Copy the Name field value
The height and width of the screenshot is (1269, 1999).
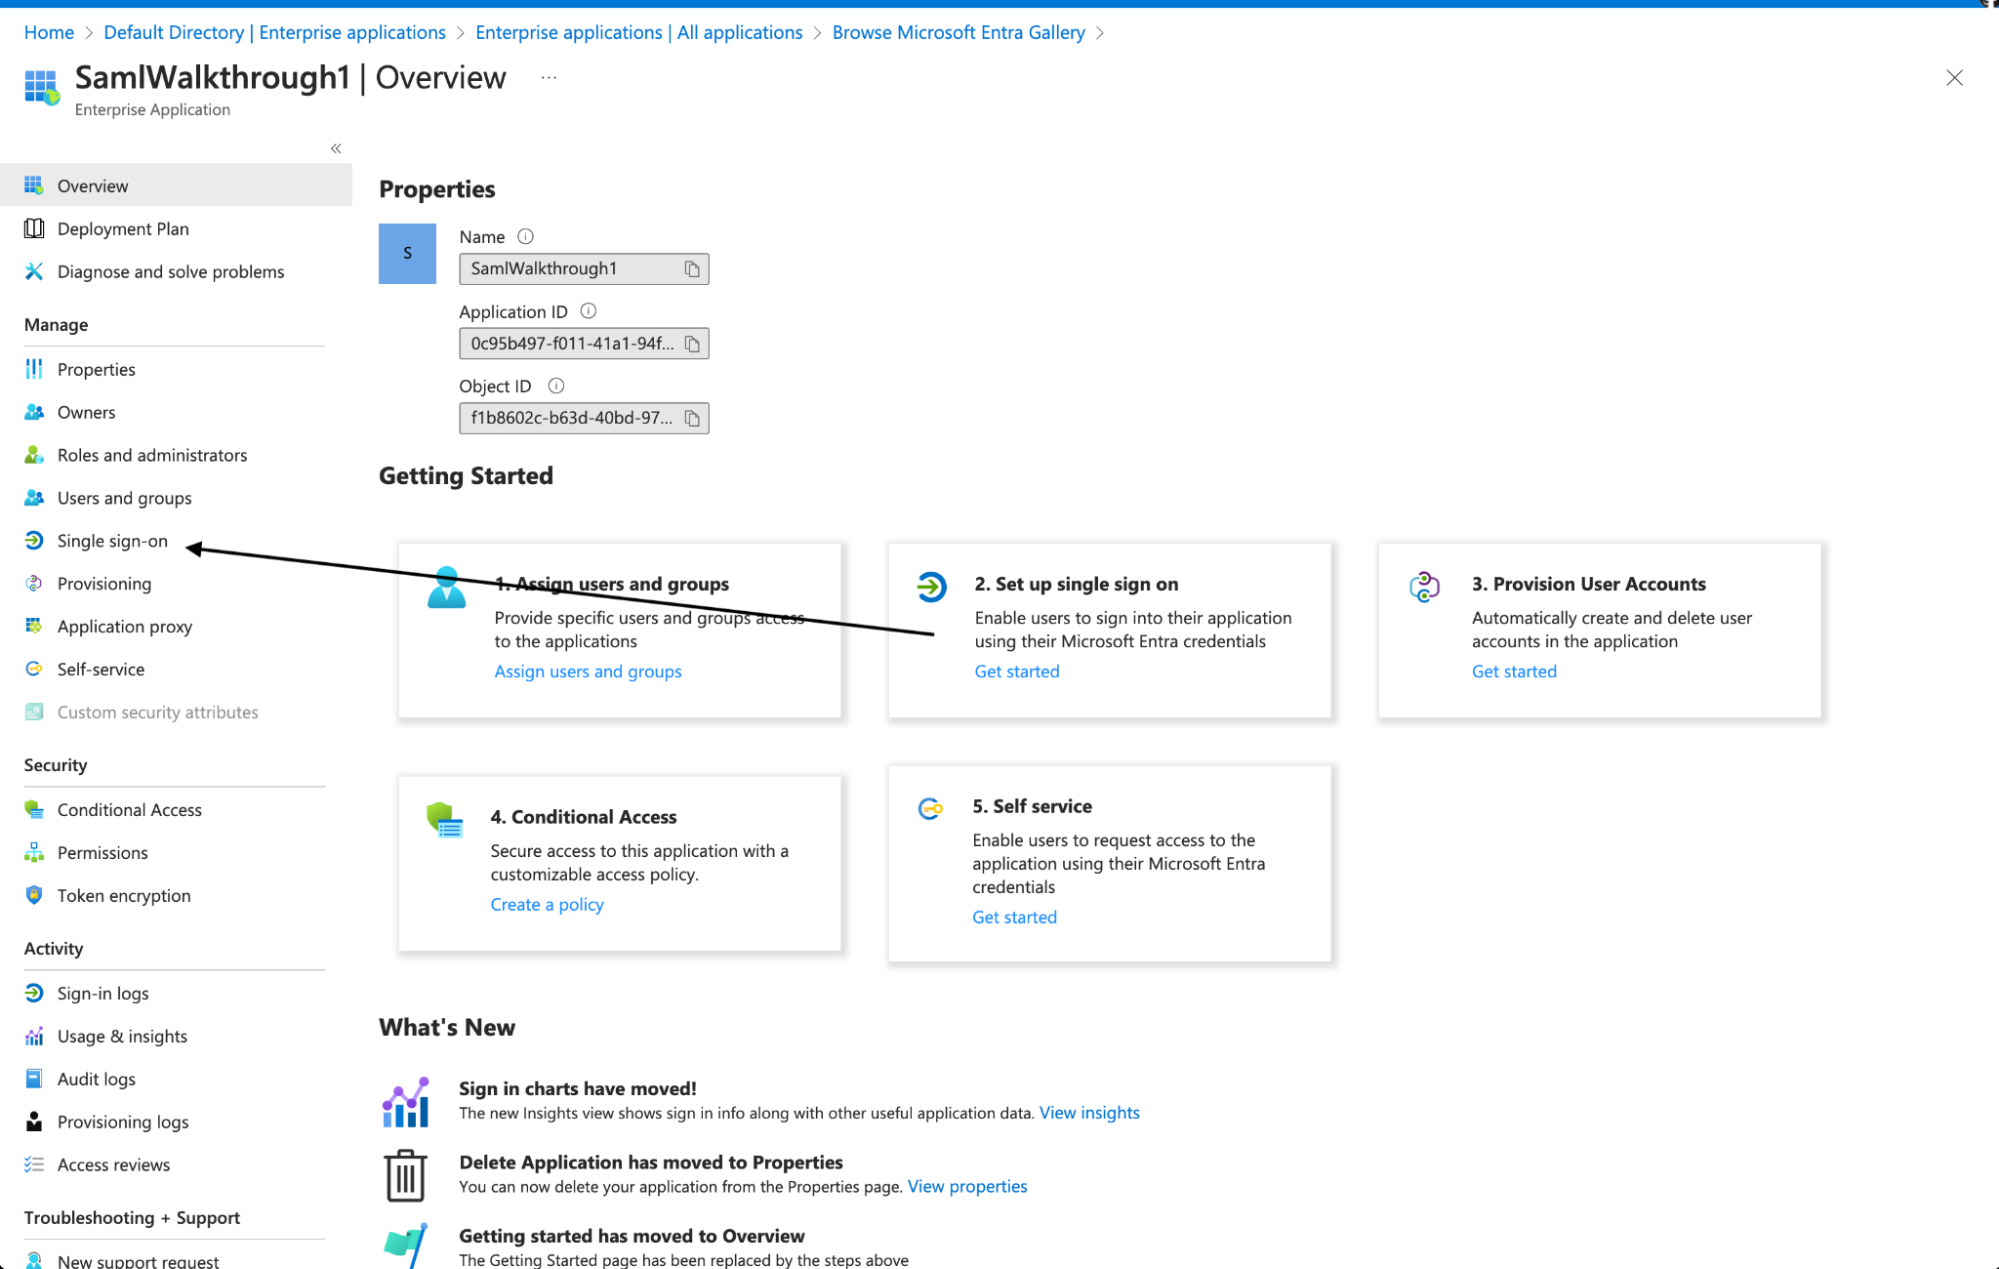[691, 269]
